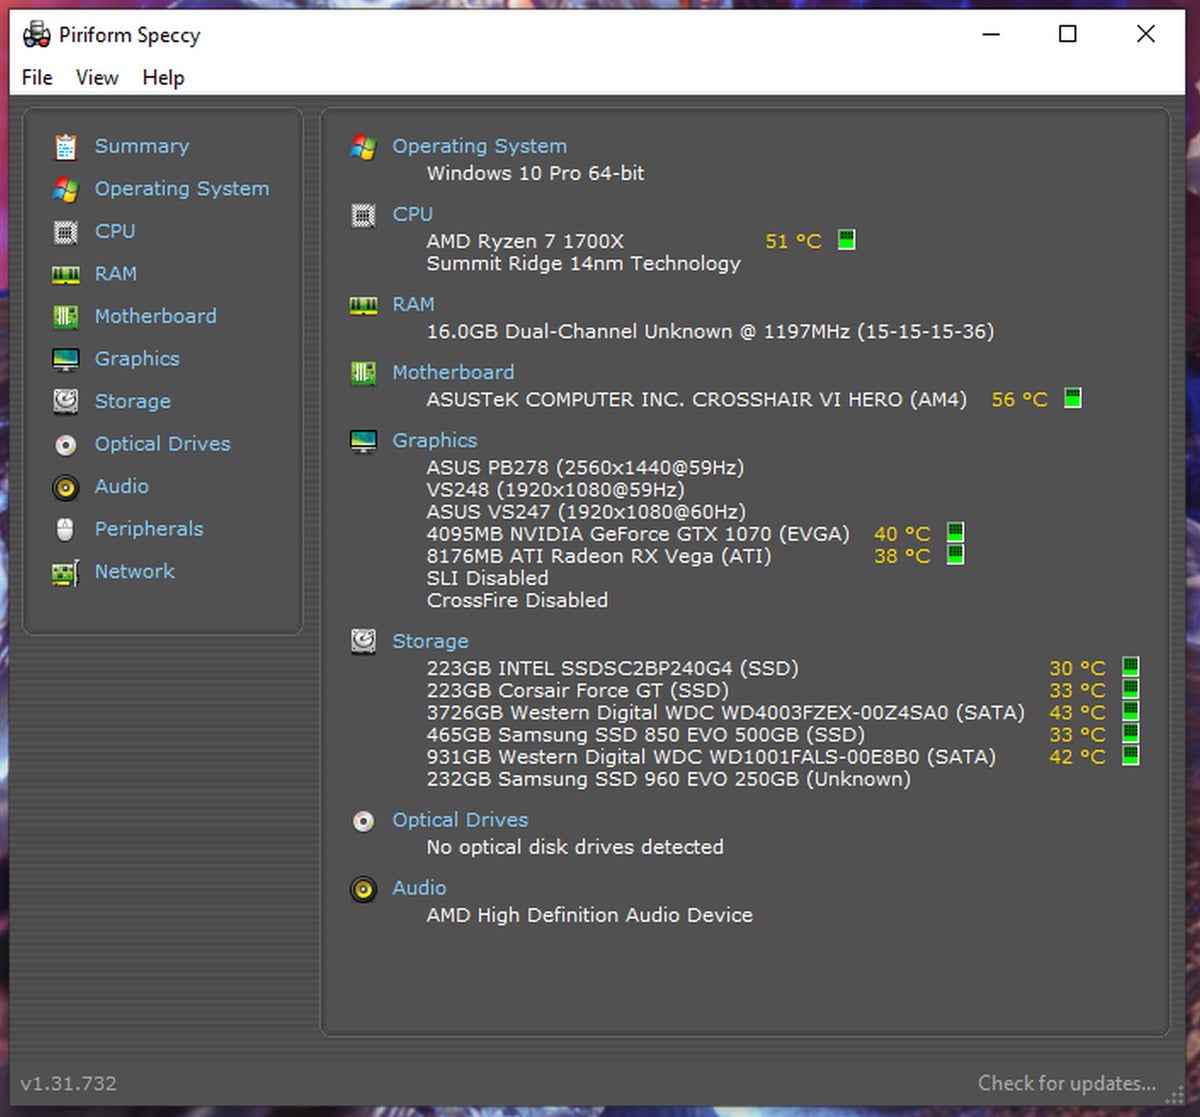Click the Motherboard heading link in main panel
This screenshot has height=1117, width=1200.
[x=453, y=372]
